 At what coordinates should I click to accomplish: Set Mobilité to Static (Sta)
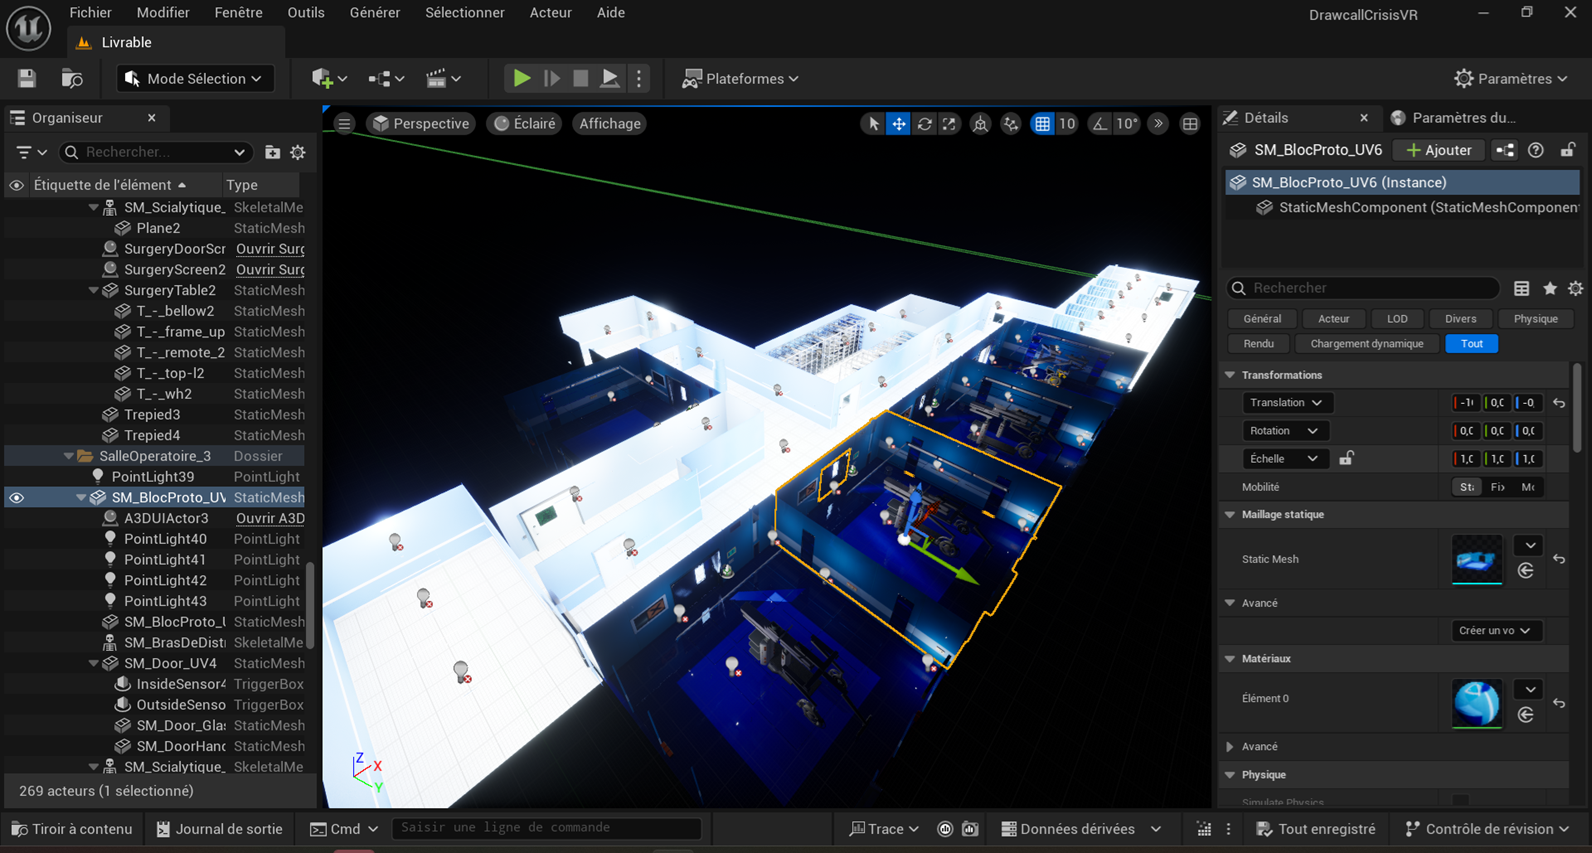click(x=1467, y=487)
